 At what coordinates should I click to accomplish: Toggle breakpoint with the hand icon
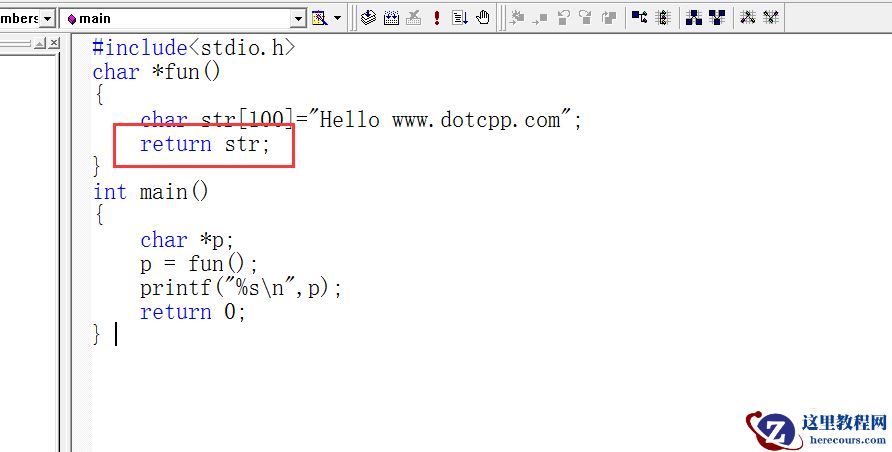point(483,18)
